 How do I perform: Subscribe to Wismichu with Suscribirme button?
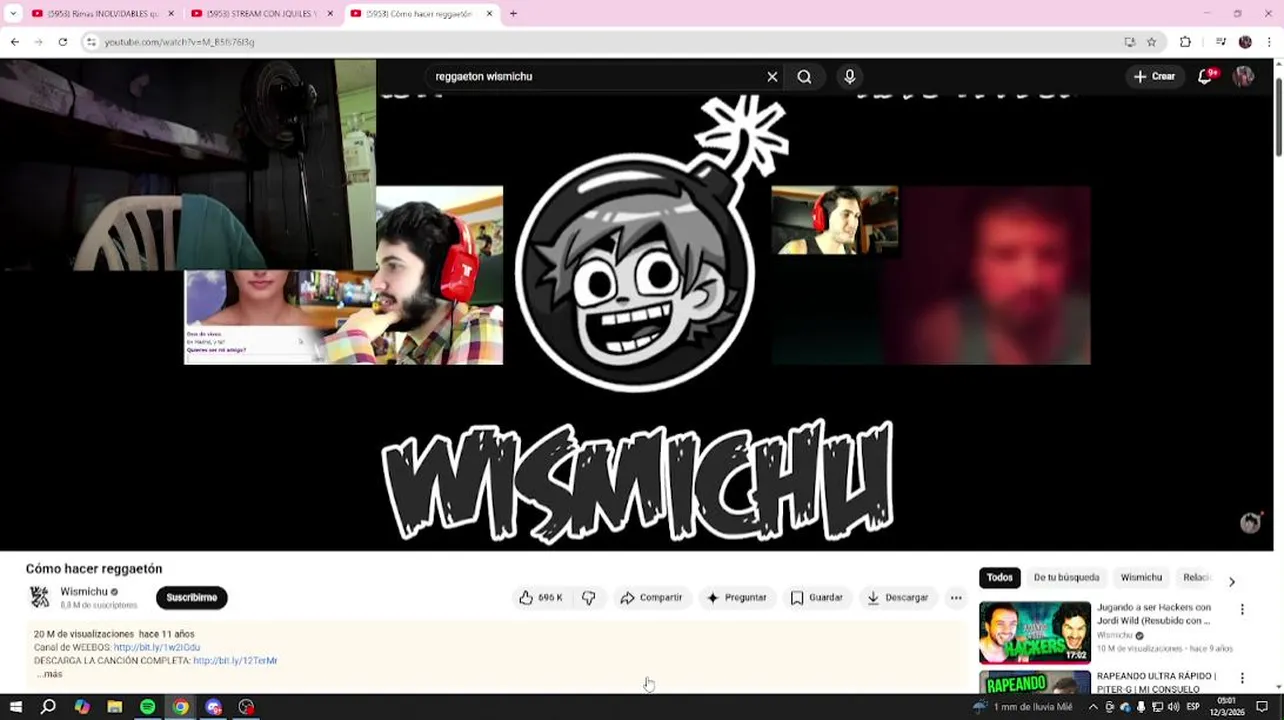[192, 598]
